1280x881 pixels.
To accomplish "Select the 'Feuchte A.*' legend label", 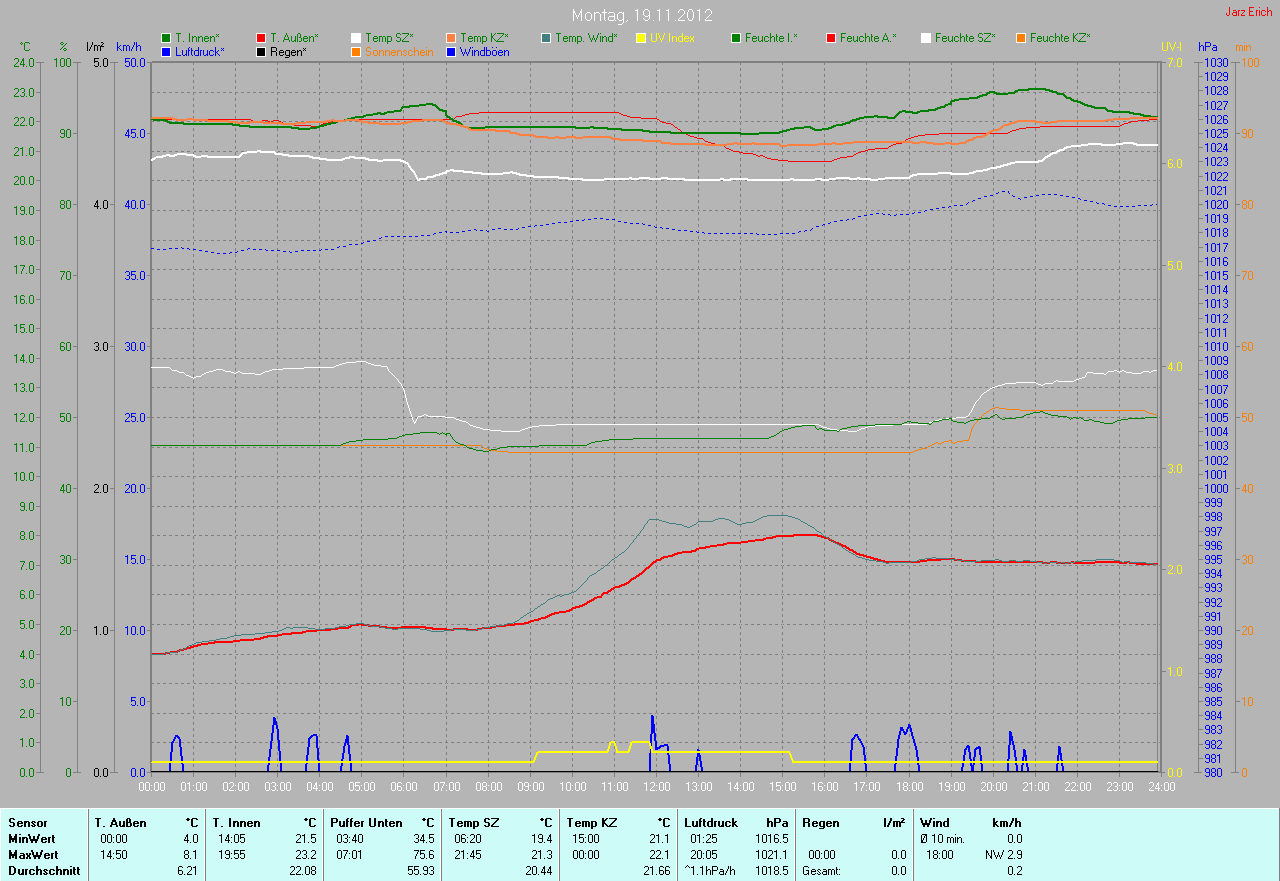I will 868,38.
